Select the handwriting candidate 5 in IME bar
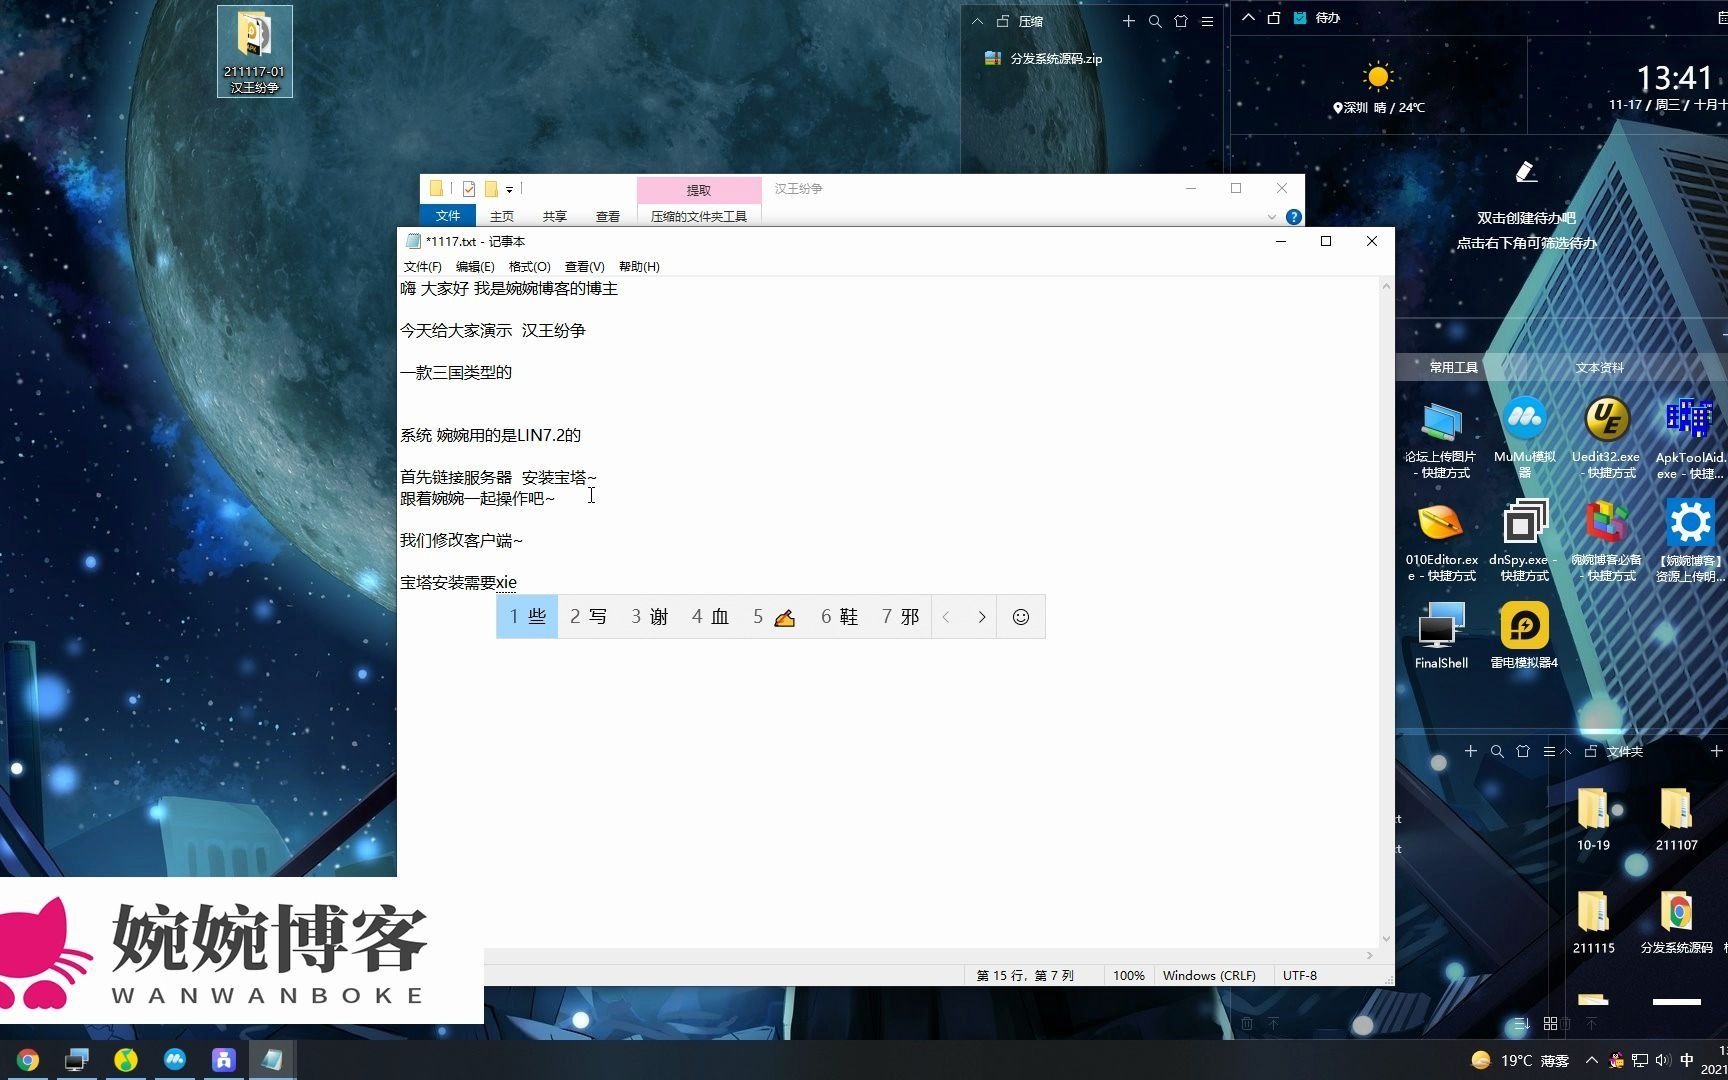 coord(774,617)
